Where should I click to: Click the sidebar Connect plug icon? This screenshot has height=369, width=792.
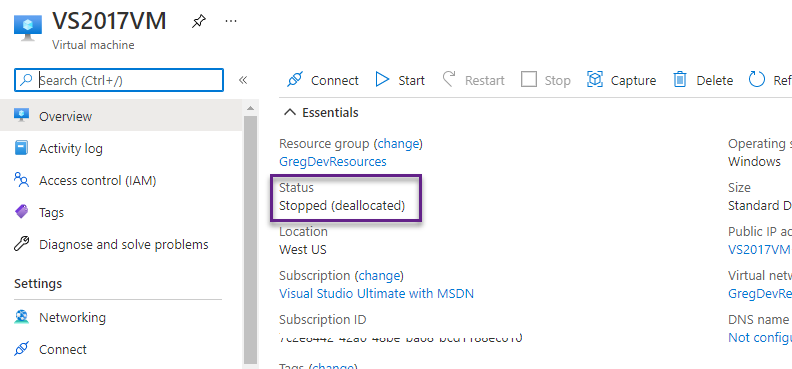click(x=22, y=349)
